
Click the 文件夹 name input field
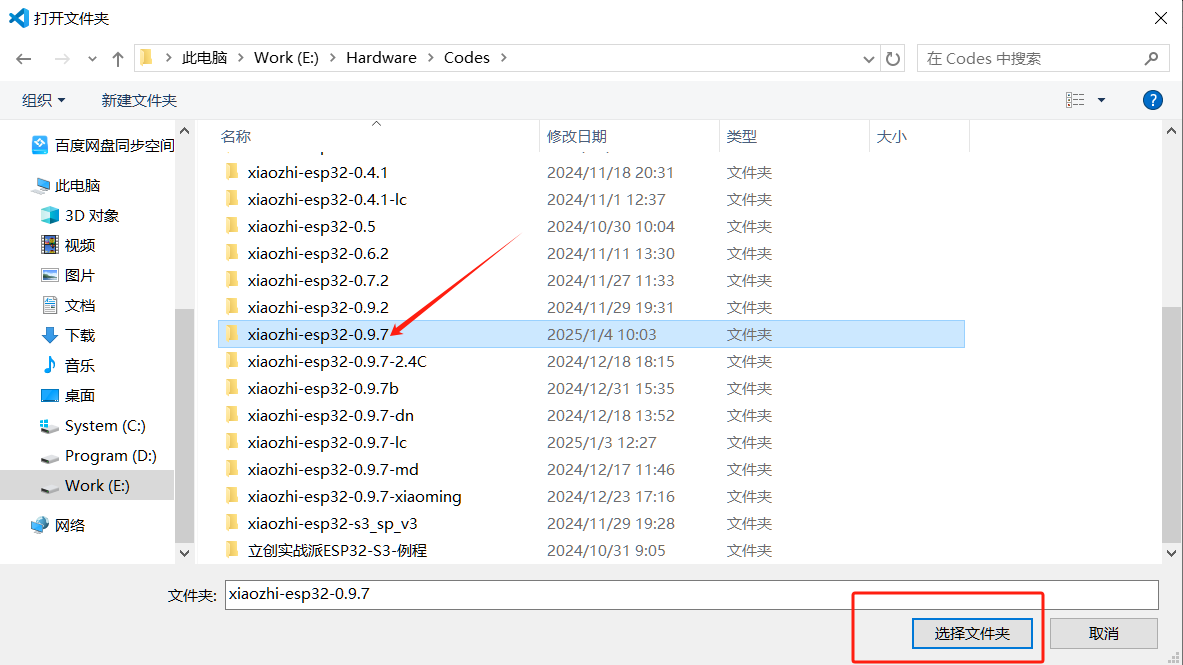(690, 594)
